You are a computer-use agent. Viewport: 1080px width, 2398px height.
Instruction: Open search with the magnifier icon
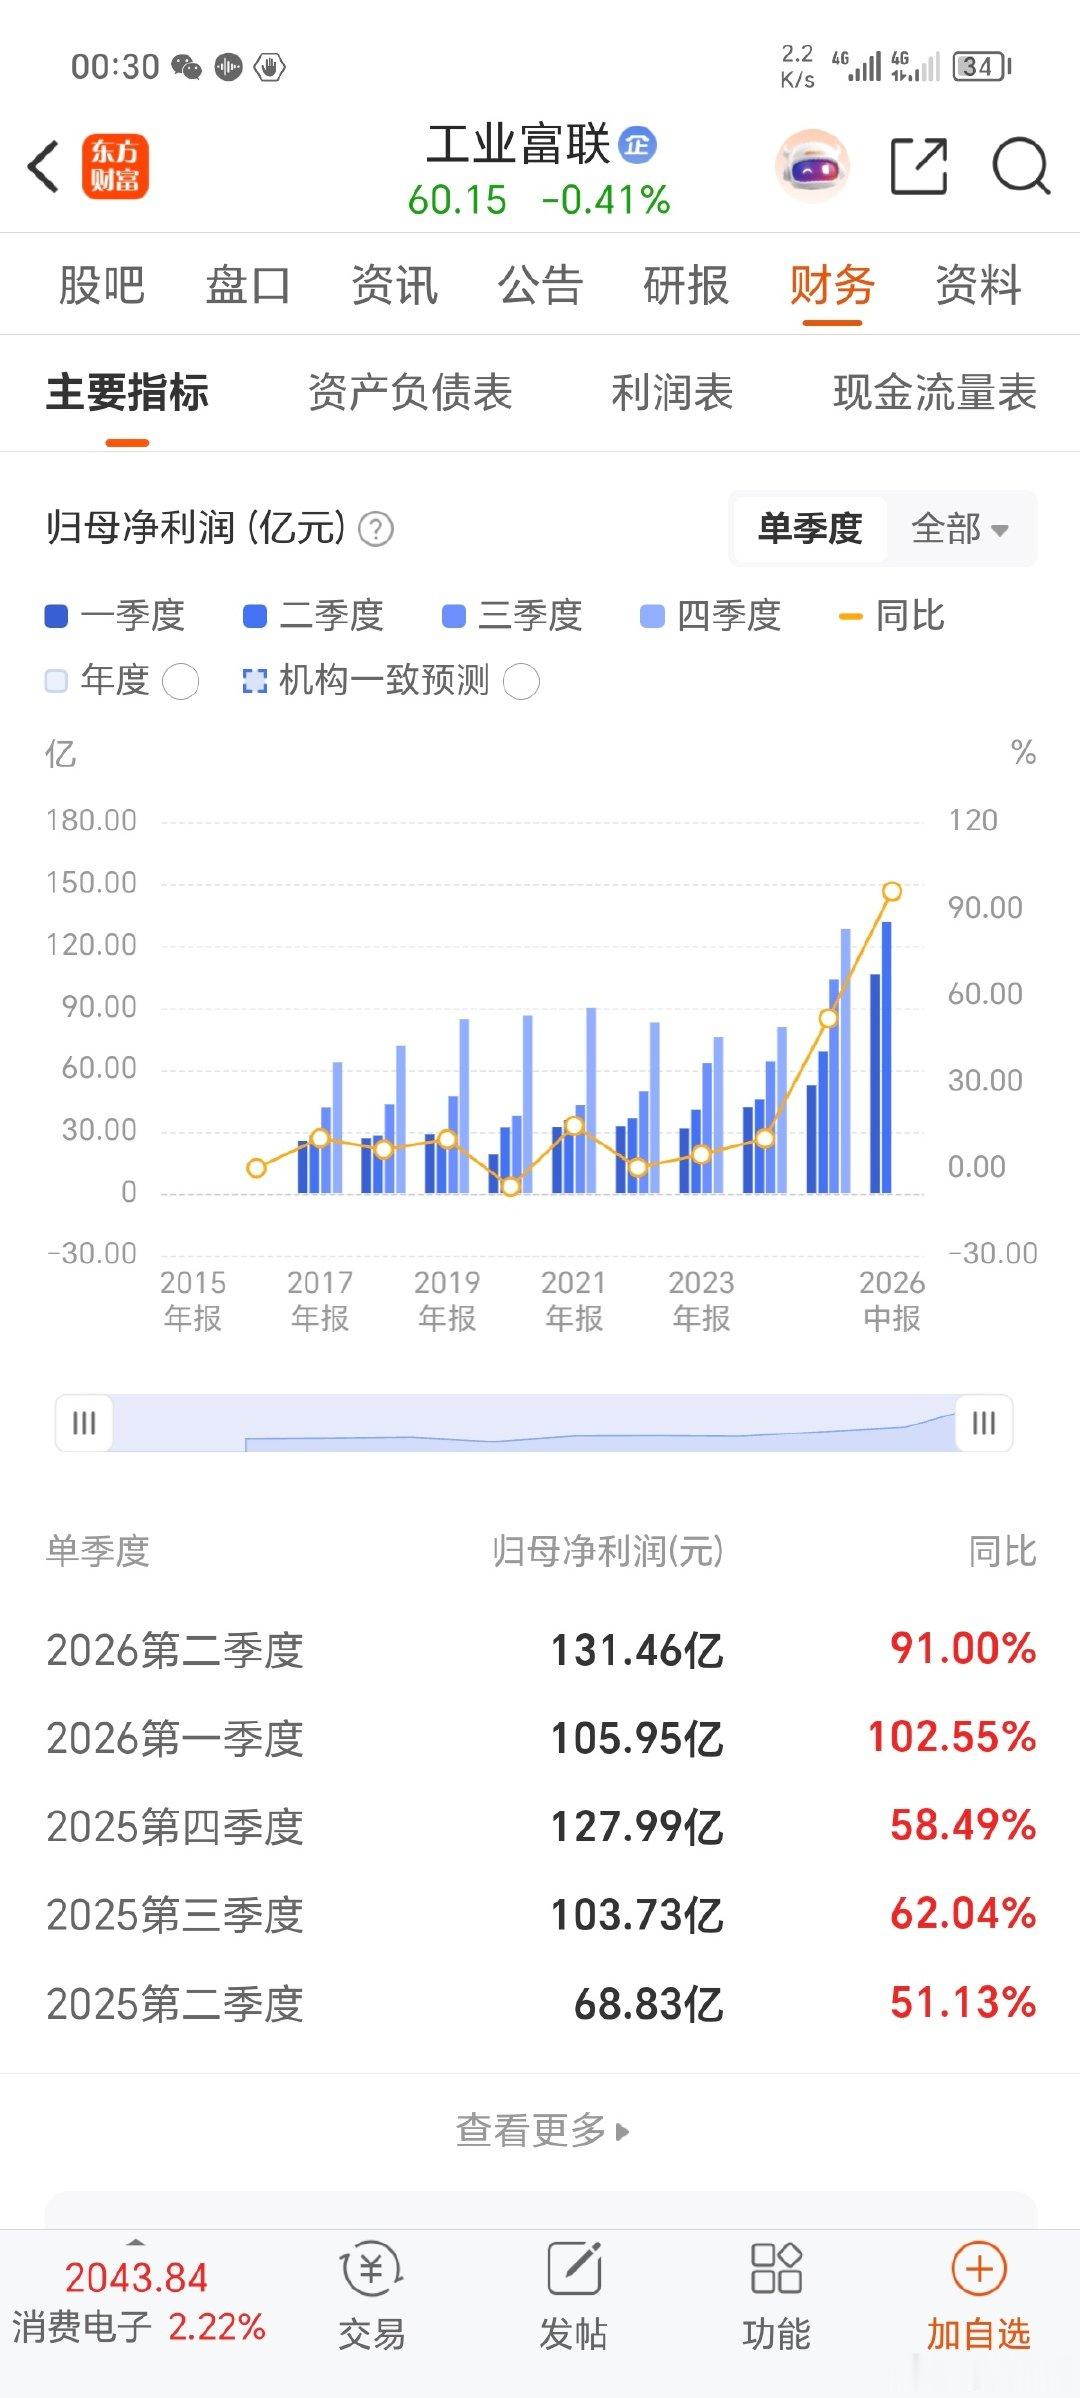pos(1020,166)
